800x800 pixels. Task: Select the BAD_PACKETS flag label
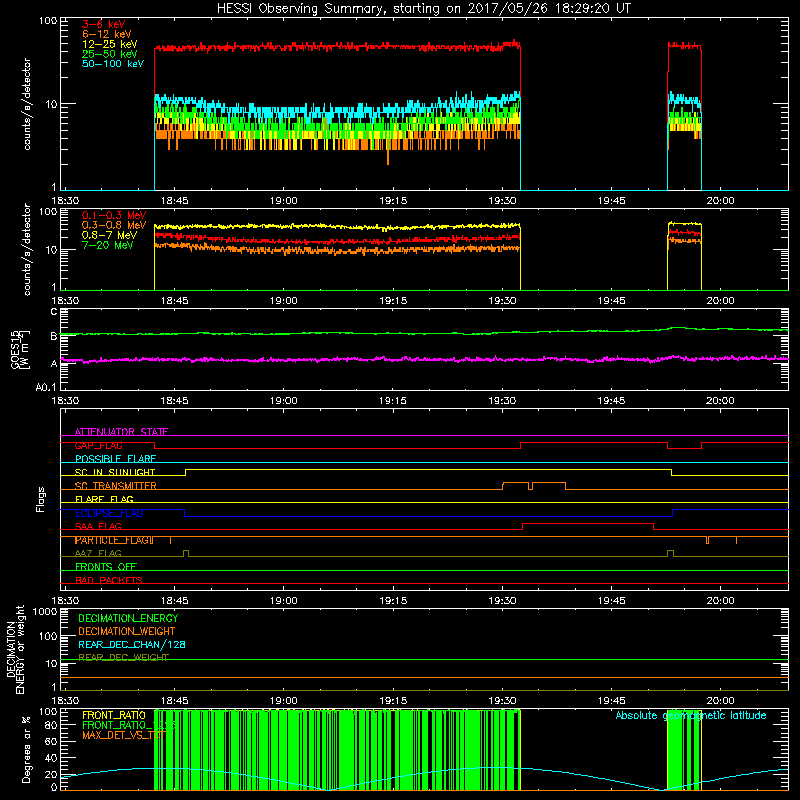tap(109, 580)
